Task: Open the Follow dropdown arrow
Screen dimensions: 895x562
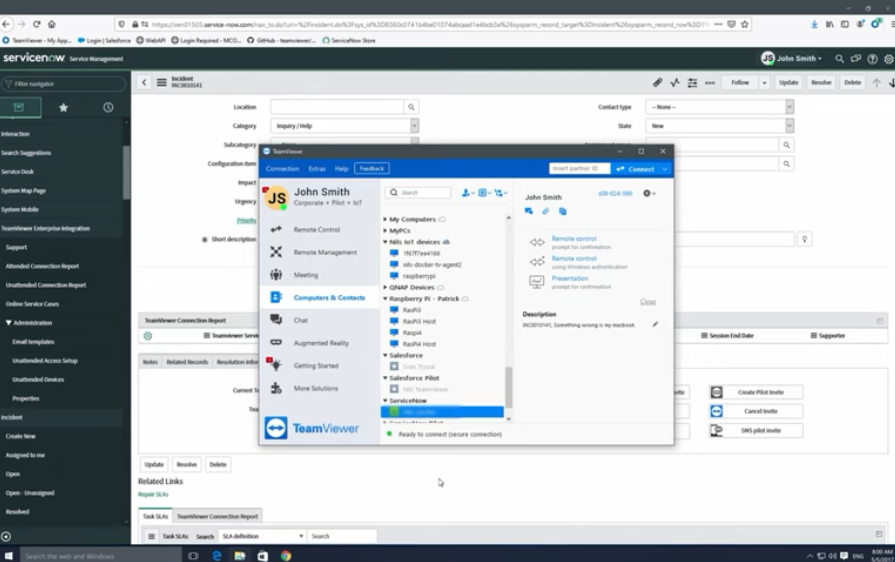Action: 764,83
